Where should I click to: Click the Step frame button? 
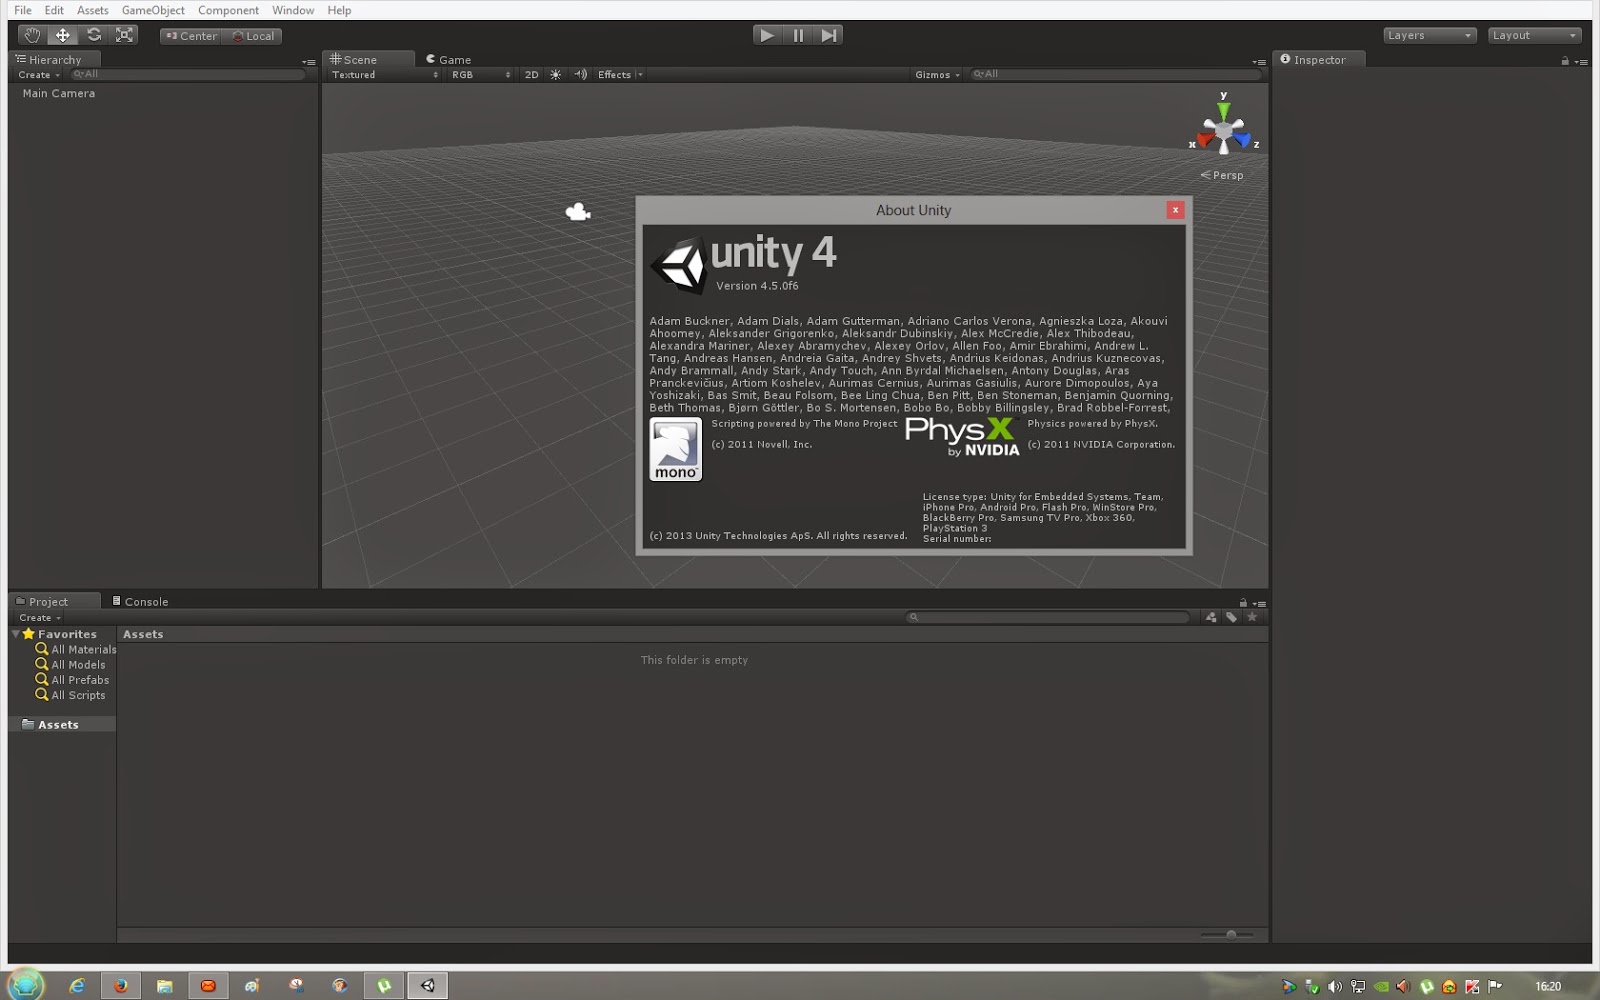[828, 35]
